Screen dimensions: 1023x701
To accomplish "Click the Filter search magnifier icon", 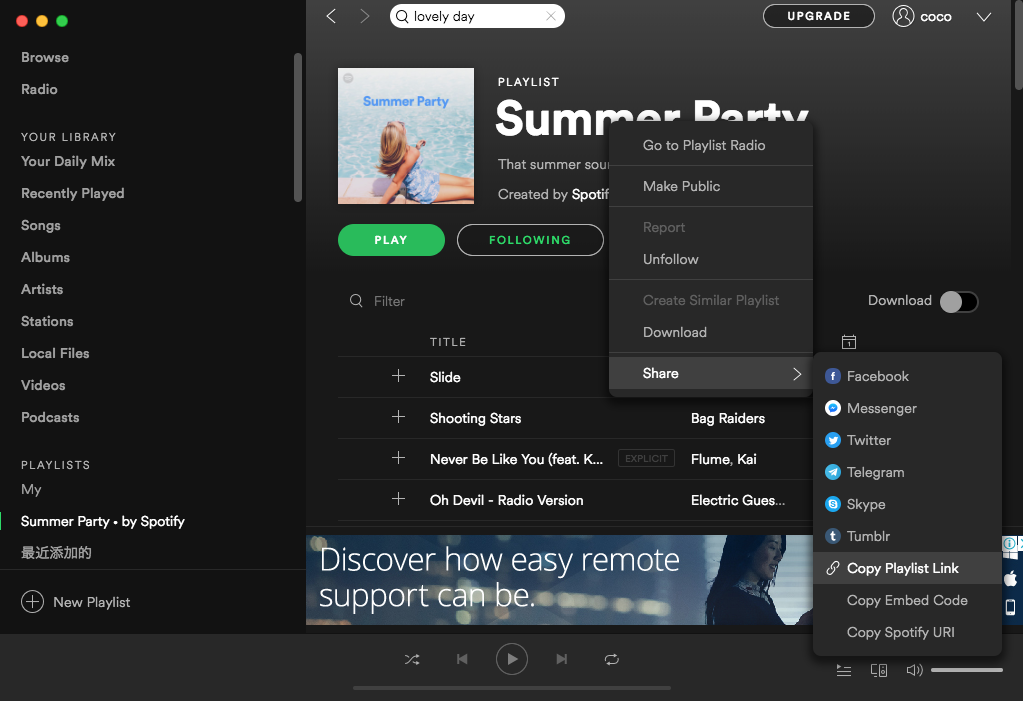I will 355,300.
